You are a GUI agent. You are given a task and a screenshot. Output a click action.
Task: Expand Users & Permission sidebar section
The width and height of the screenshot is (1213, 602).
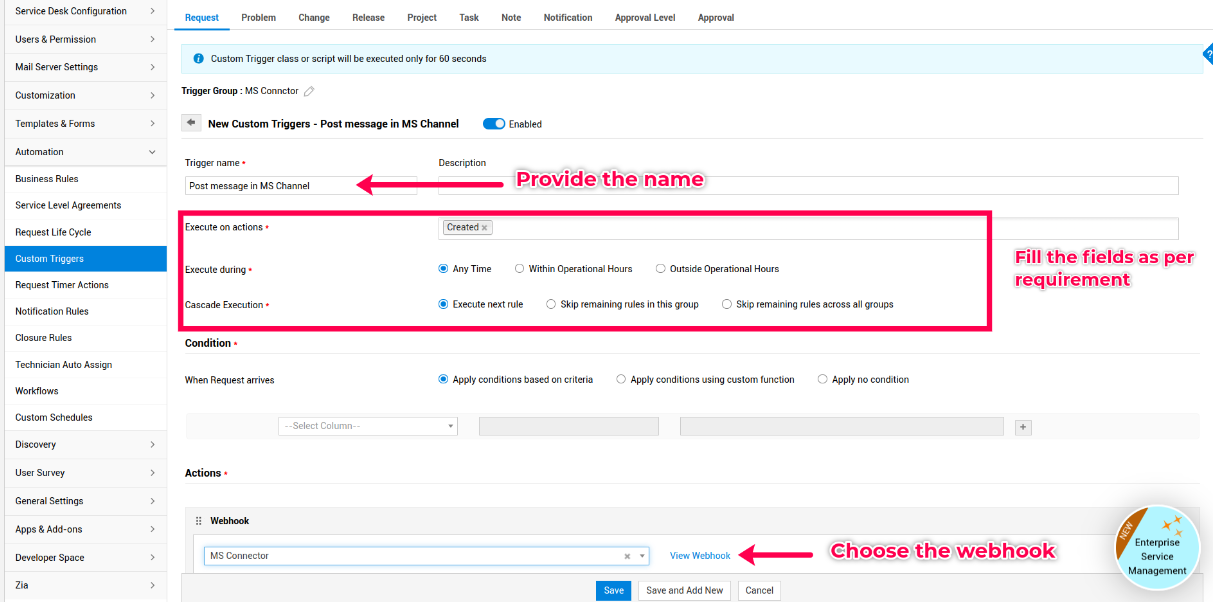click(83, 39)
